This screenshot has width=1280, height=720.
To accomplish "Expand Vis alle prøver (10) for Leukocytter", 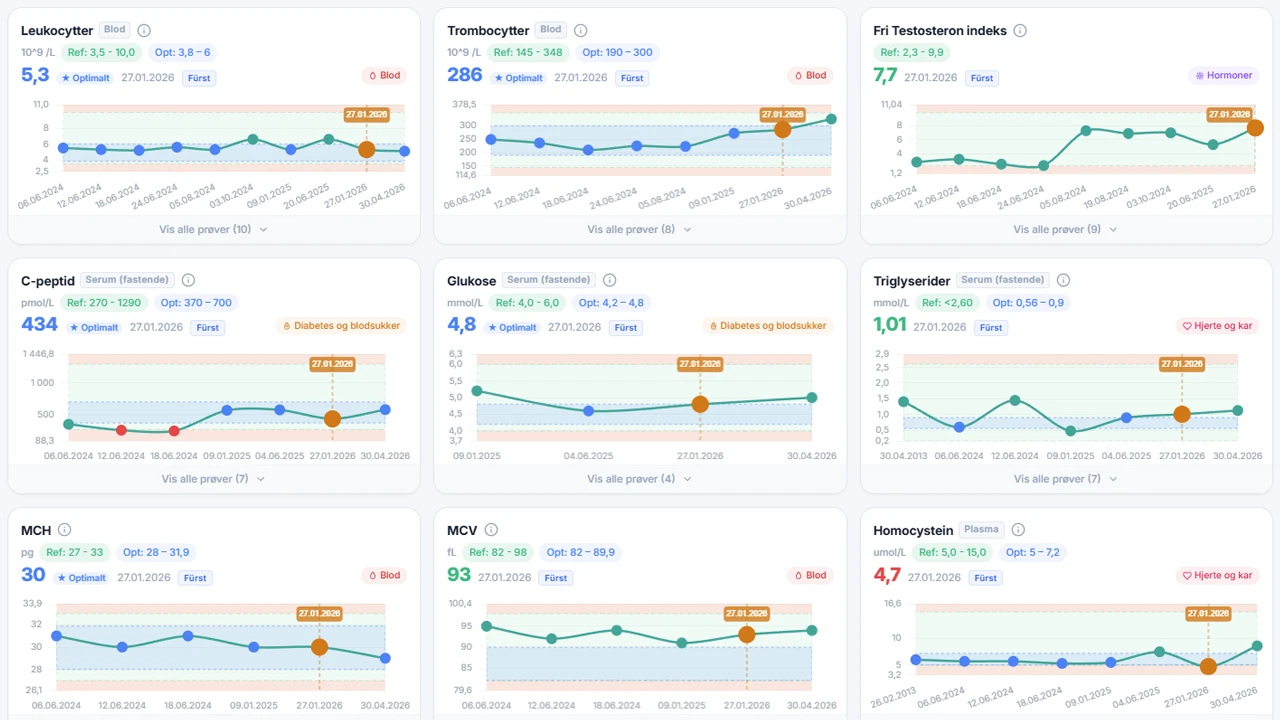I will (214, 229).
